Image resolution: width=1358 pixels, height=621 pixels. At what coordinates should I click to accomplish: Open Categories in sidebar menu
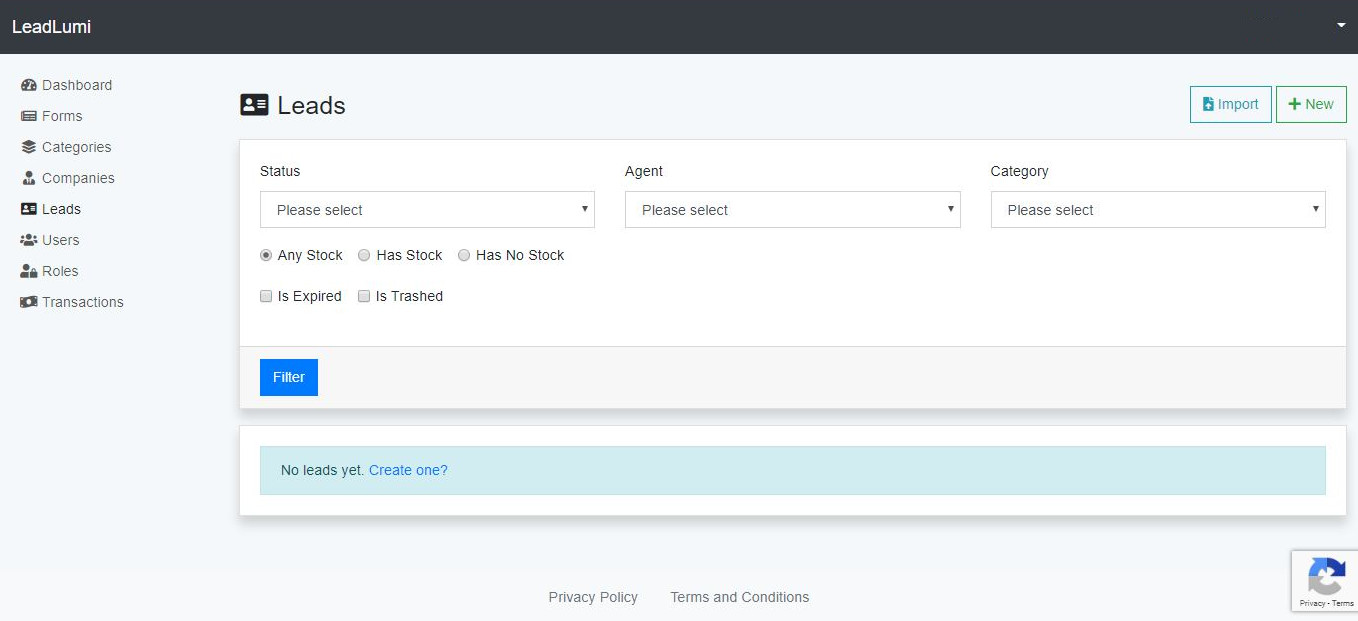[x=66, y=147]
